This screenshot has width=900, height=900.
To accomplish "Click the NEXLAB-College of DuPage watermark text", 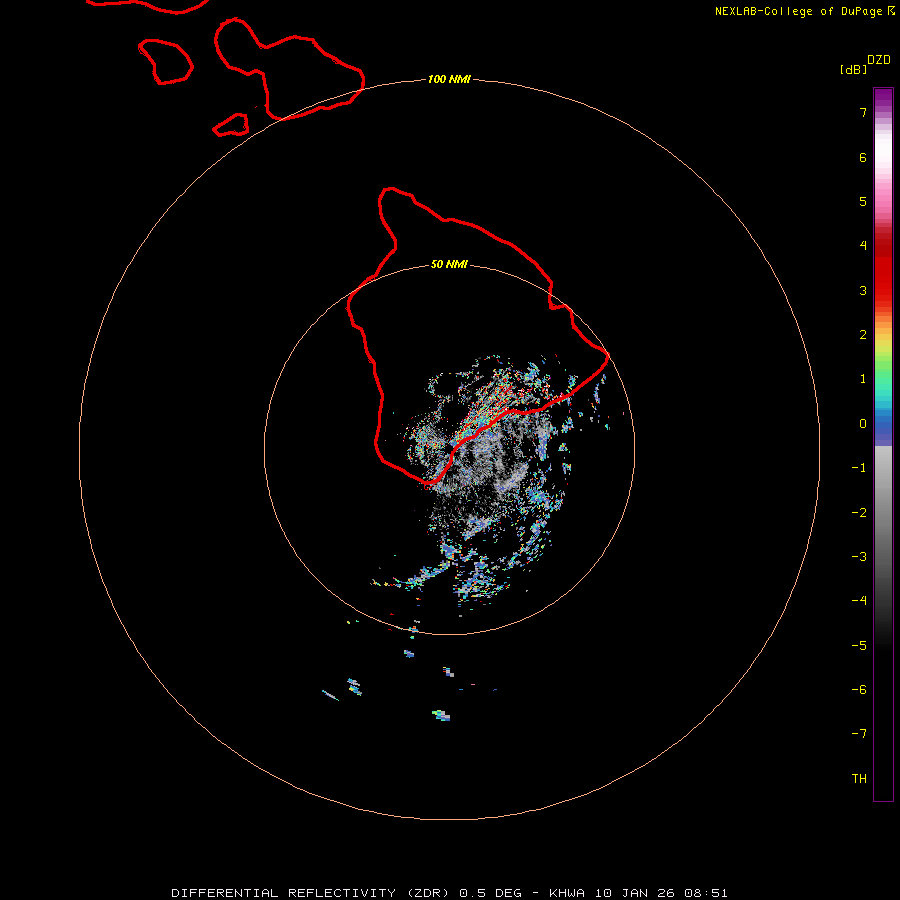I will tap(805, 11).
